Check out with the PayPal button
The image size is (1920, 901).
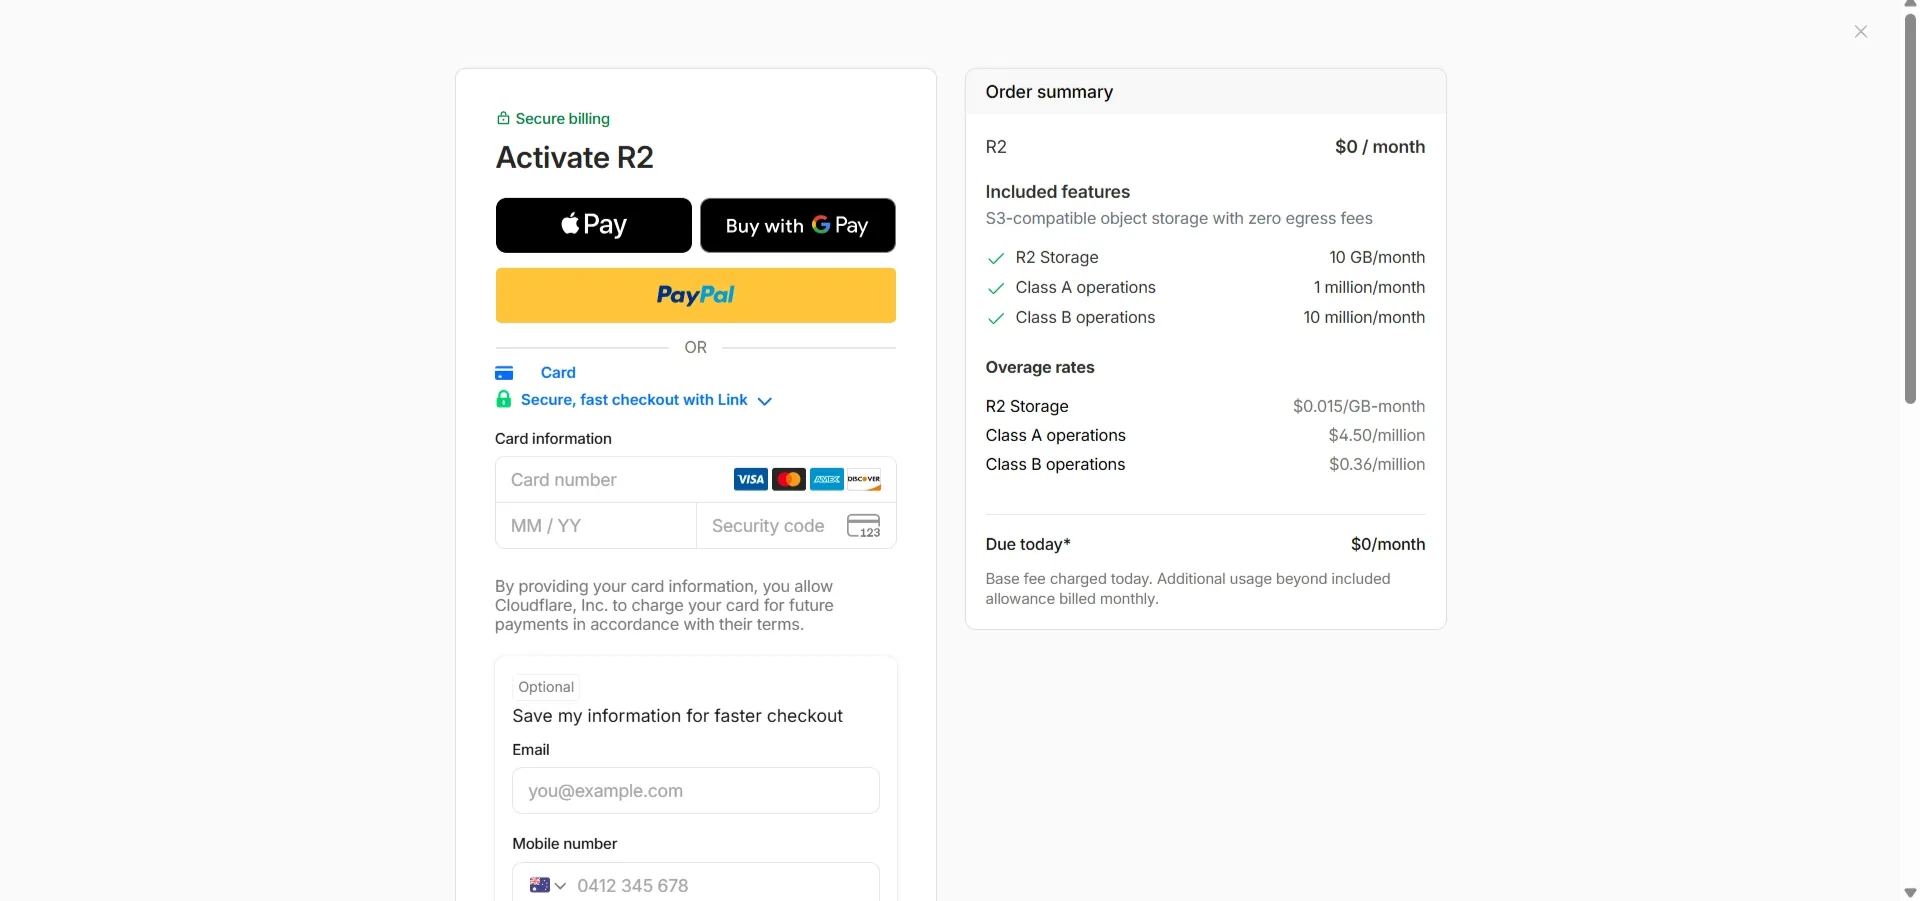click(695, 295)
